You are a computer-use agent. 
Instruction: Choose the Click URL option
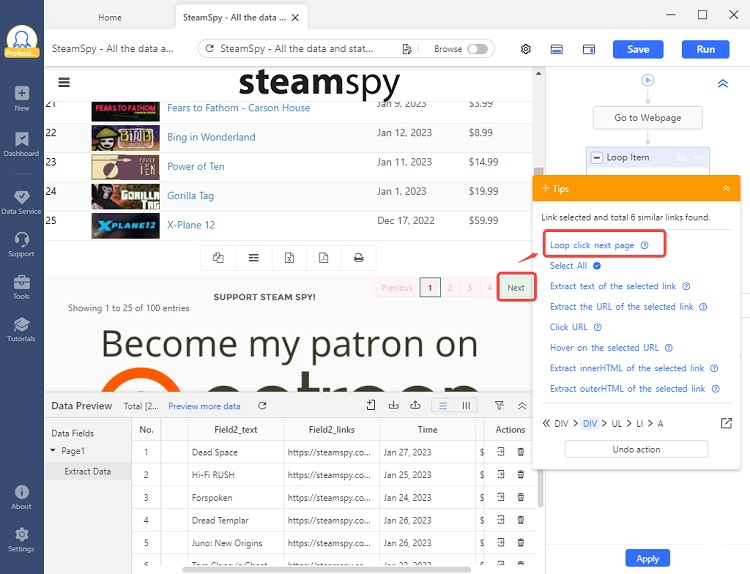pyautogui.click(x=568, y=327)
